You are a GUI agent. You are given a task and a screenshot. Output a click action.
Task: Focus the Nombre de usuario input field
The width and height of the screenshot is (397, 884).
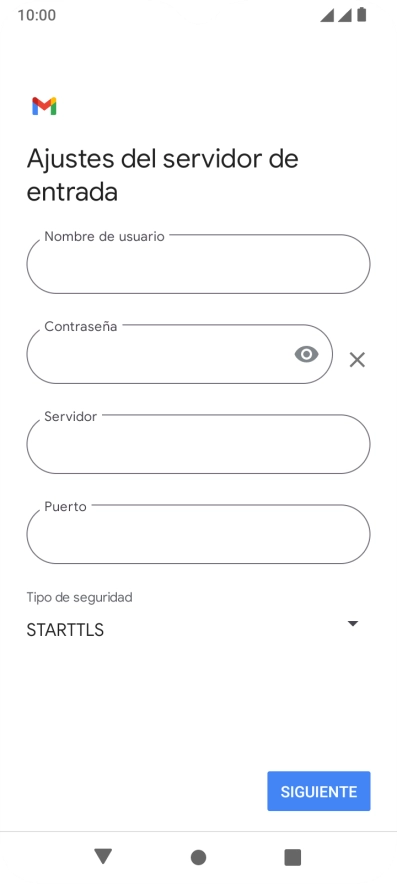[x=198, y=264]
